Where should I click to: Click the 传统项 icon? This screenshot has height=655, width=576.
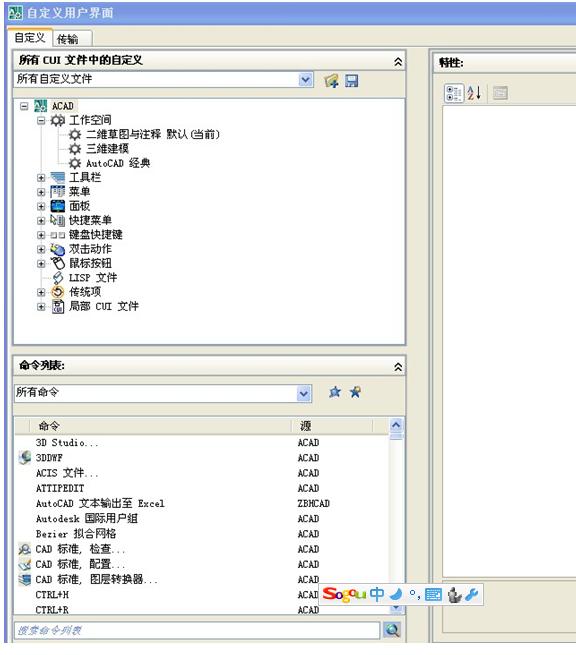click(58, 292)
